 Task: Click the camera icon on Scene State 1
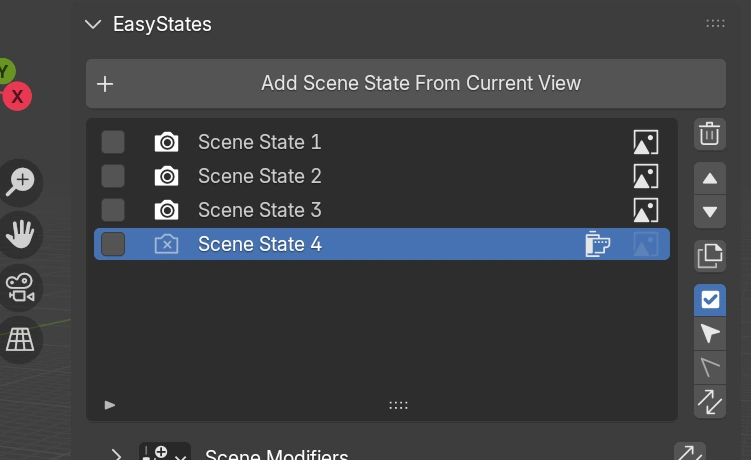166,142
